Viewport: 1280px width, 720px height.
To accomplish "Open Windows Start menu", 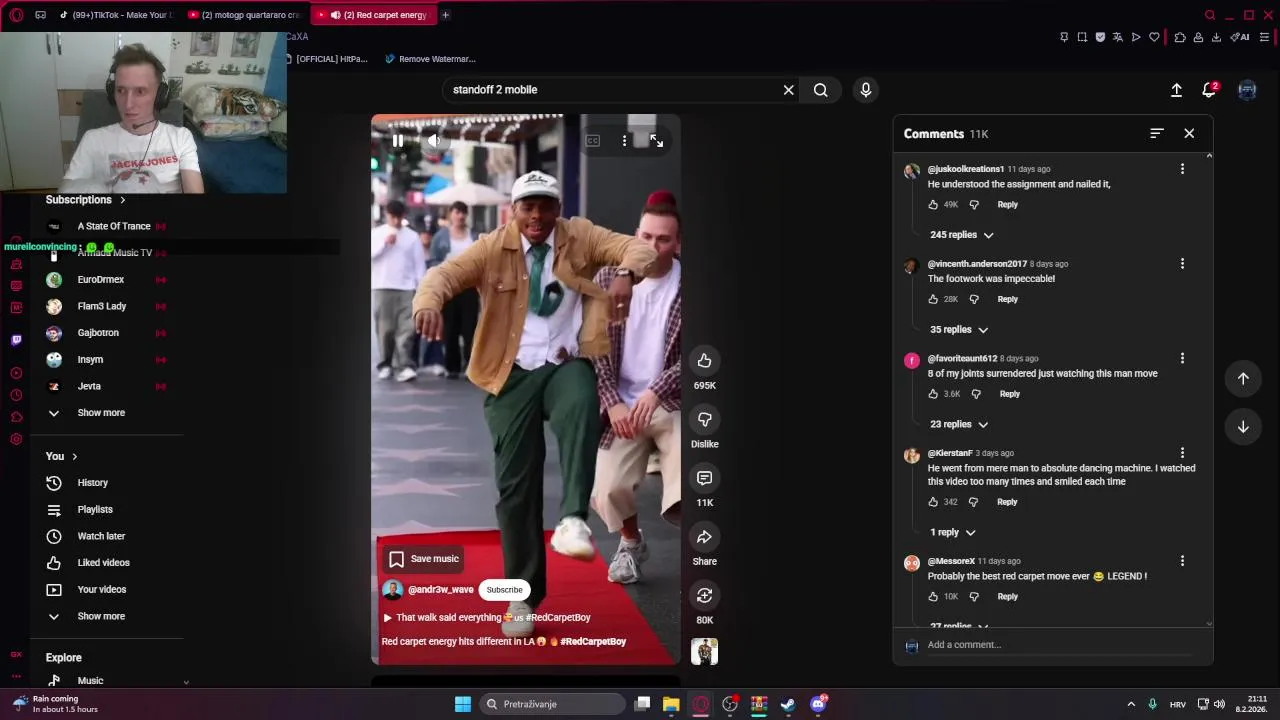I will (x=462, y=704).
